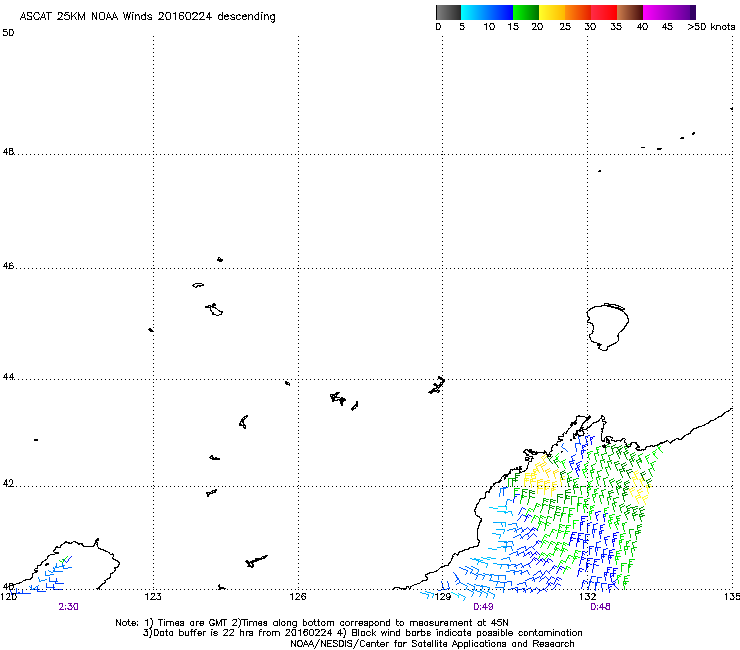
Task: Click the magenta 40-45 knots legend segment
Action: pos(656,12)
